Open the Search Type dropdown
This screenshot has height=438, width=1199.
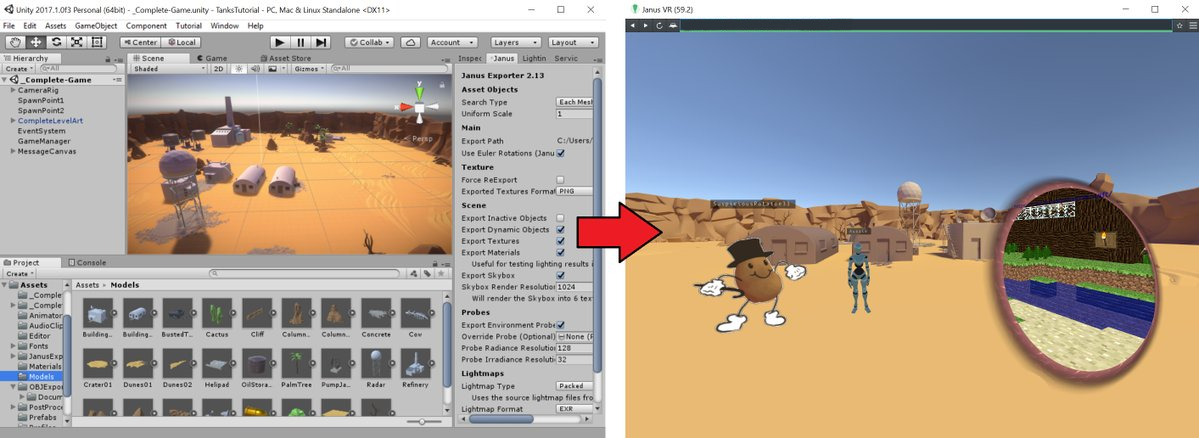(574, 102)
